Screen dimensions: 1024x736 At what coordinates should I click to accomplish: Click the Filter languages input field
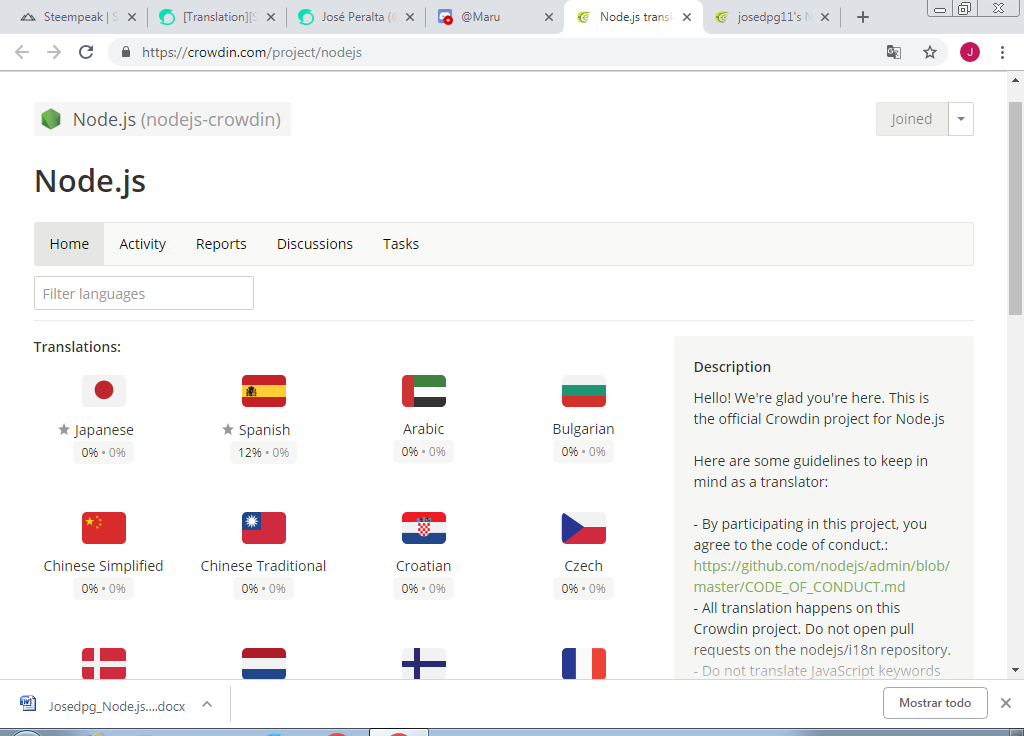click(144, 293)
